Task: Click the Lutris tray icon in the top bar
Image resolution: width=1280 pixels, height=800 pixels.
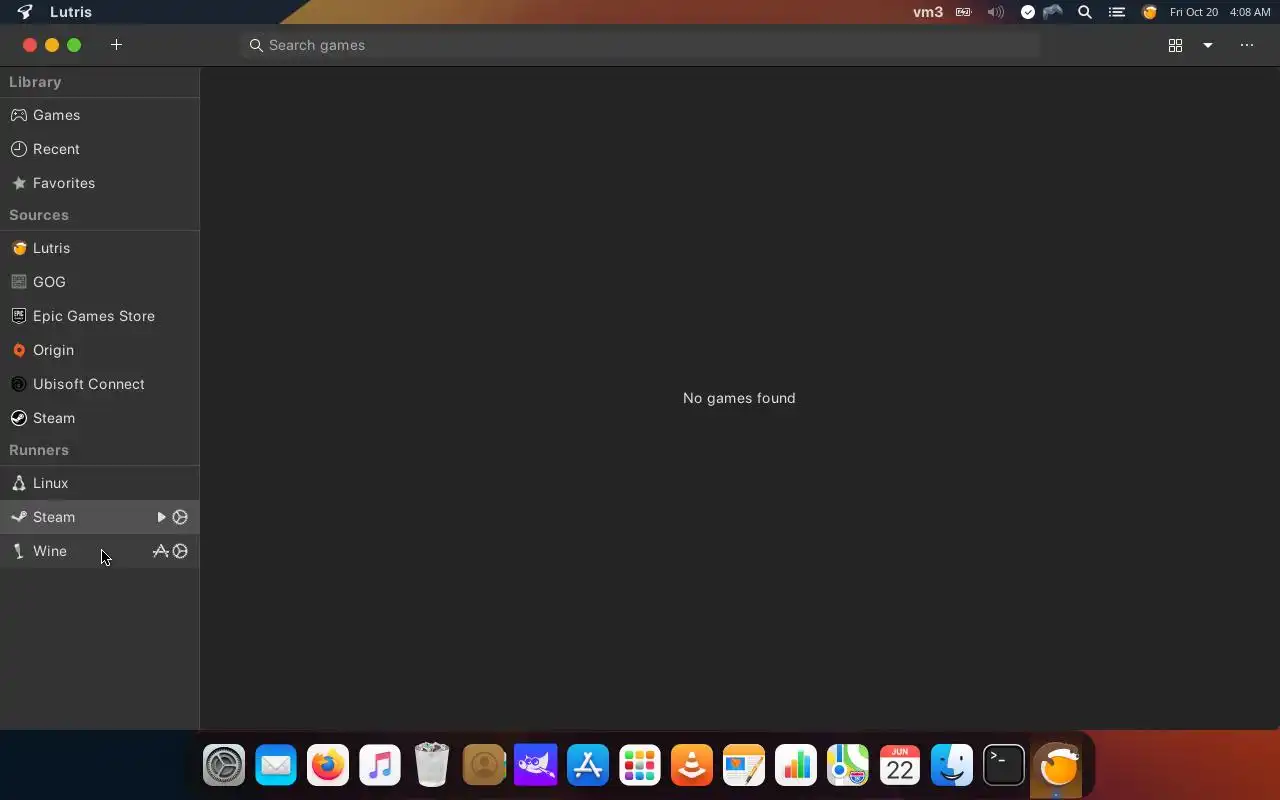Action: [x=1150, y=12]
